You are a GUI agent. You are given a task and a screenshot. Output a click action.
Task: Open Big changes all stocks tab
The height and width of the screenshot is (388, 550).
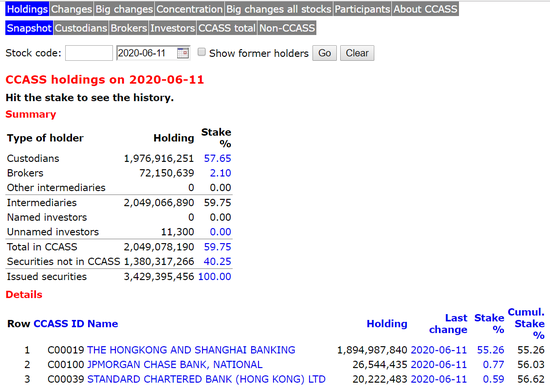[x=279, y=9]
